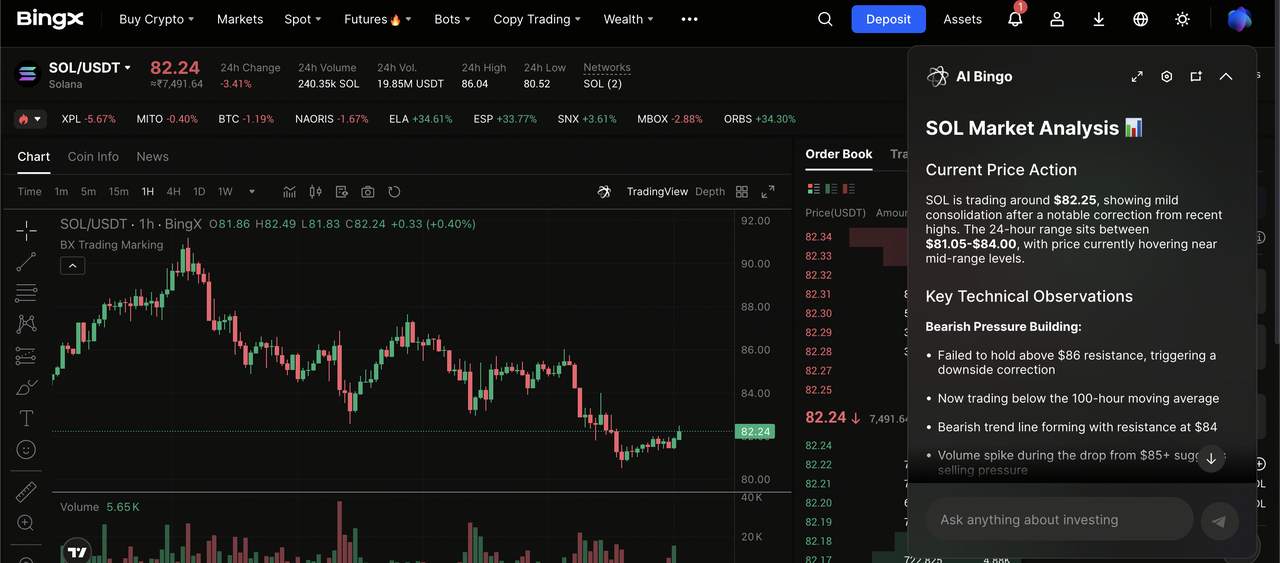Open the chart indicators icon
Image resolution: width=1280 pixels, height=563 pixels.
(x=290, y=192)
